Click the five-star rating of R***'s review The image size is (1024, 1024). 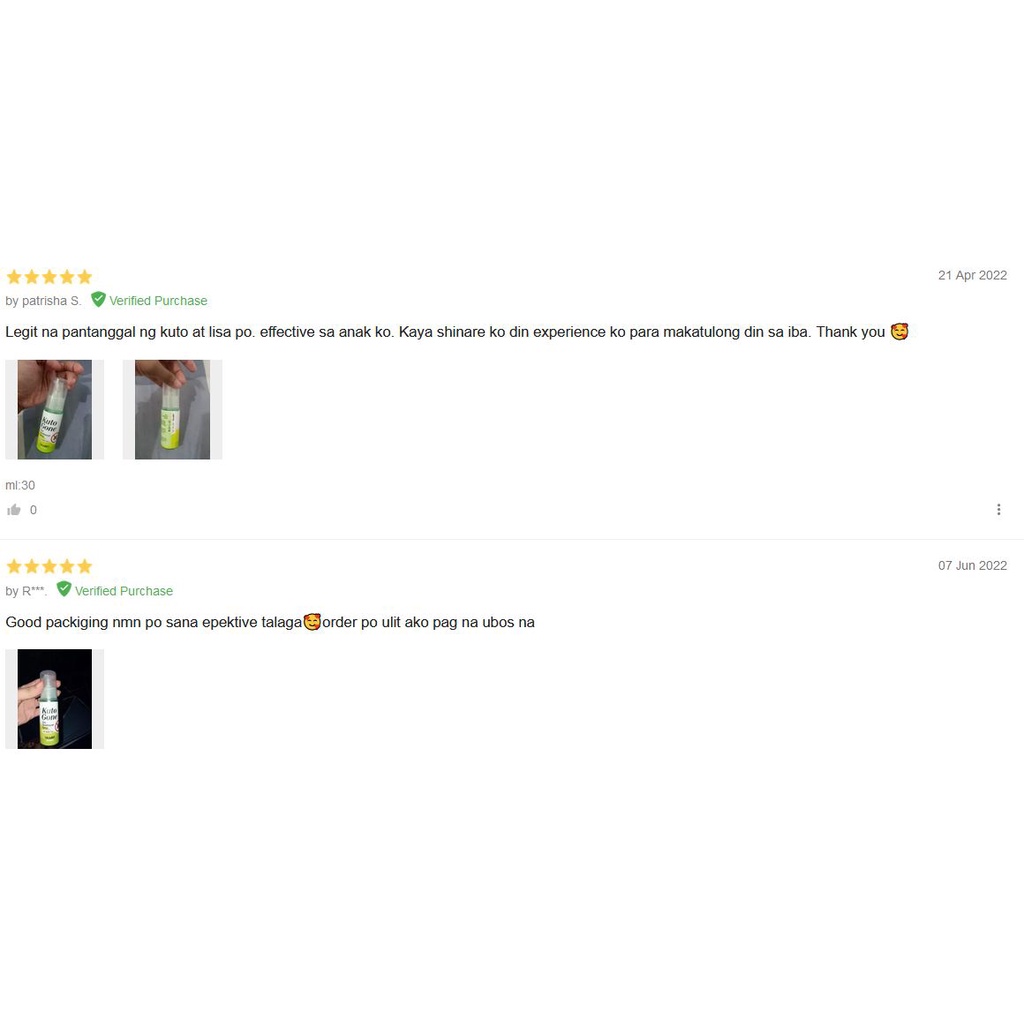coord(49,566)
